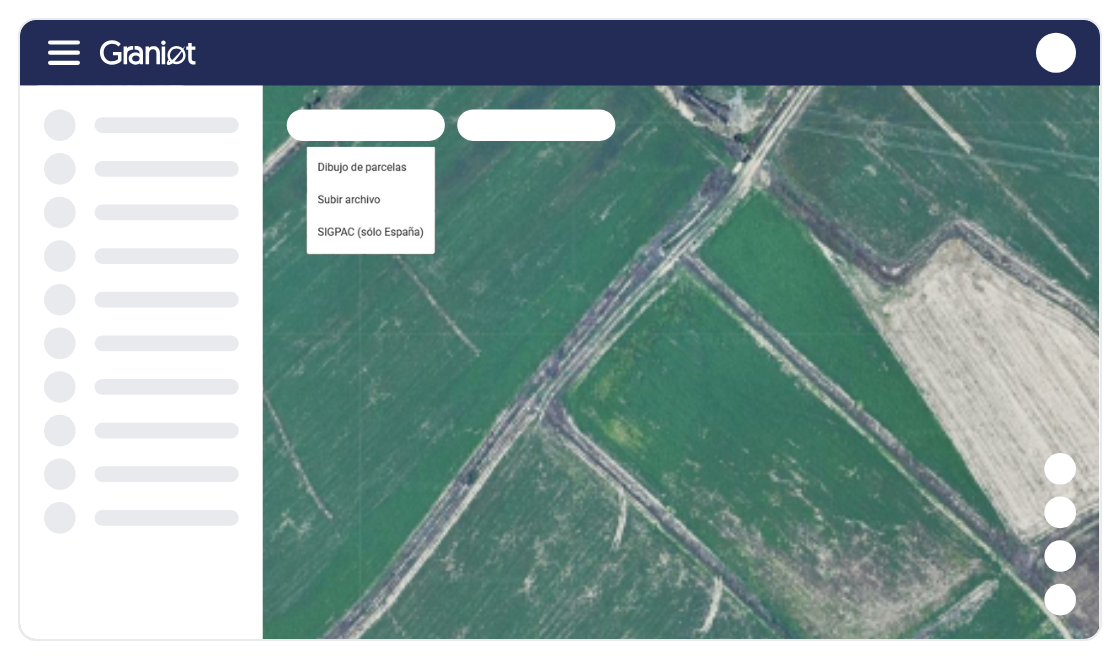Select the "Subir archivo" menu option

pyautogui.click(x=349, y=200)
